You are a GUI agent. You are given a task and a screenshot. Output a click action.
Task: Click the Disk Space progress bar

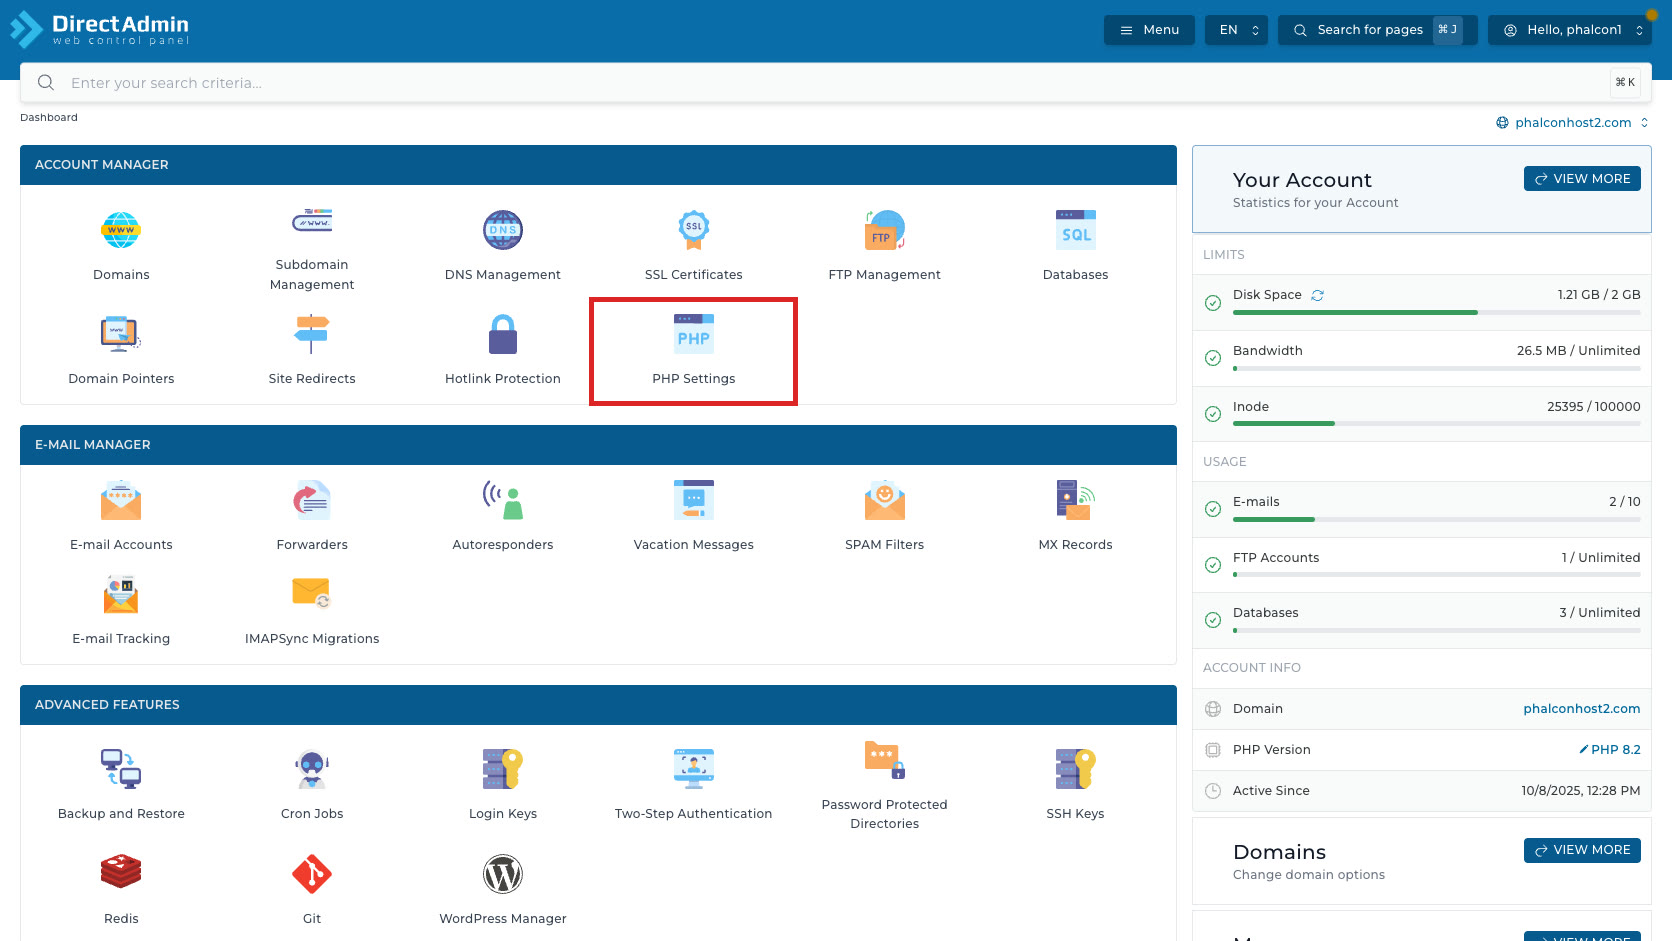coord(1437,313)
